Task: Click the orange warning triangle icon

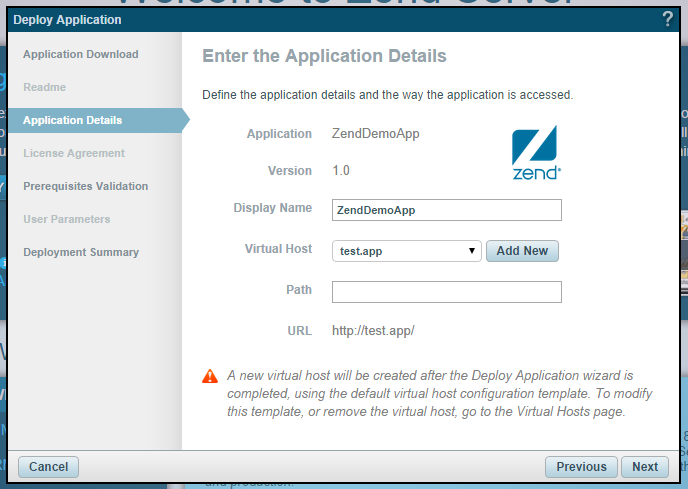Action: [210, 376]
